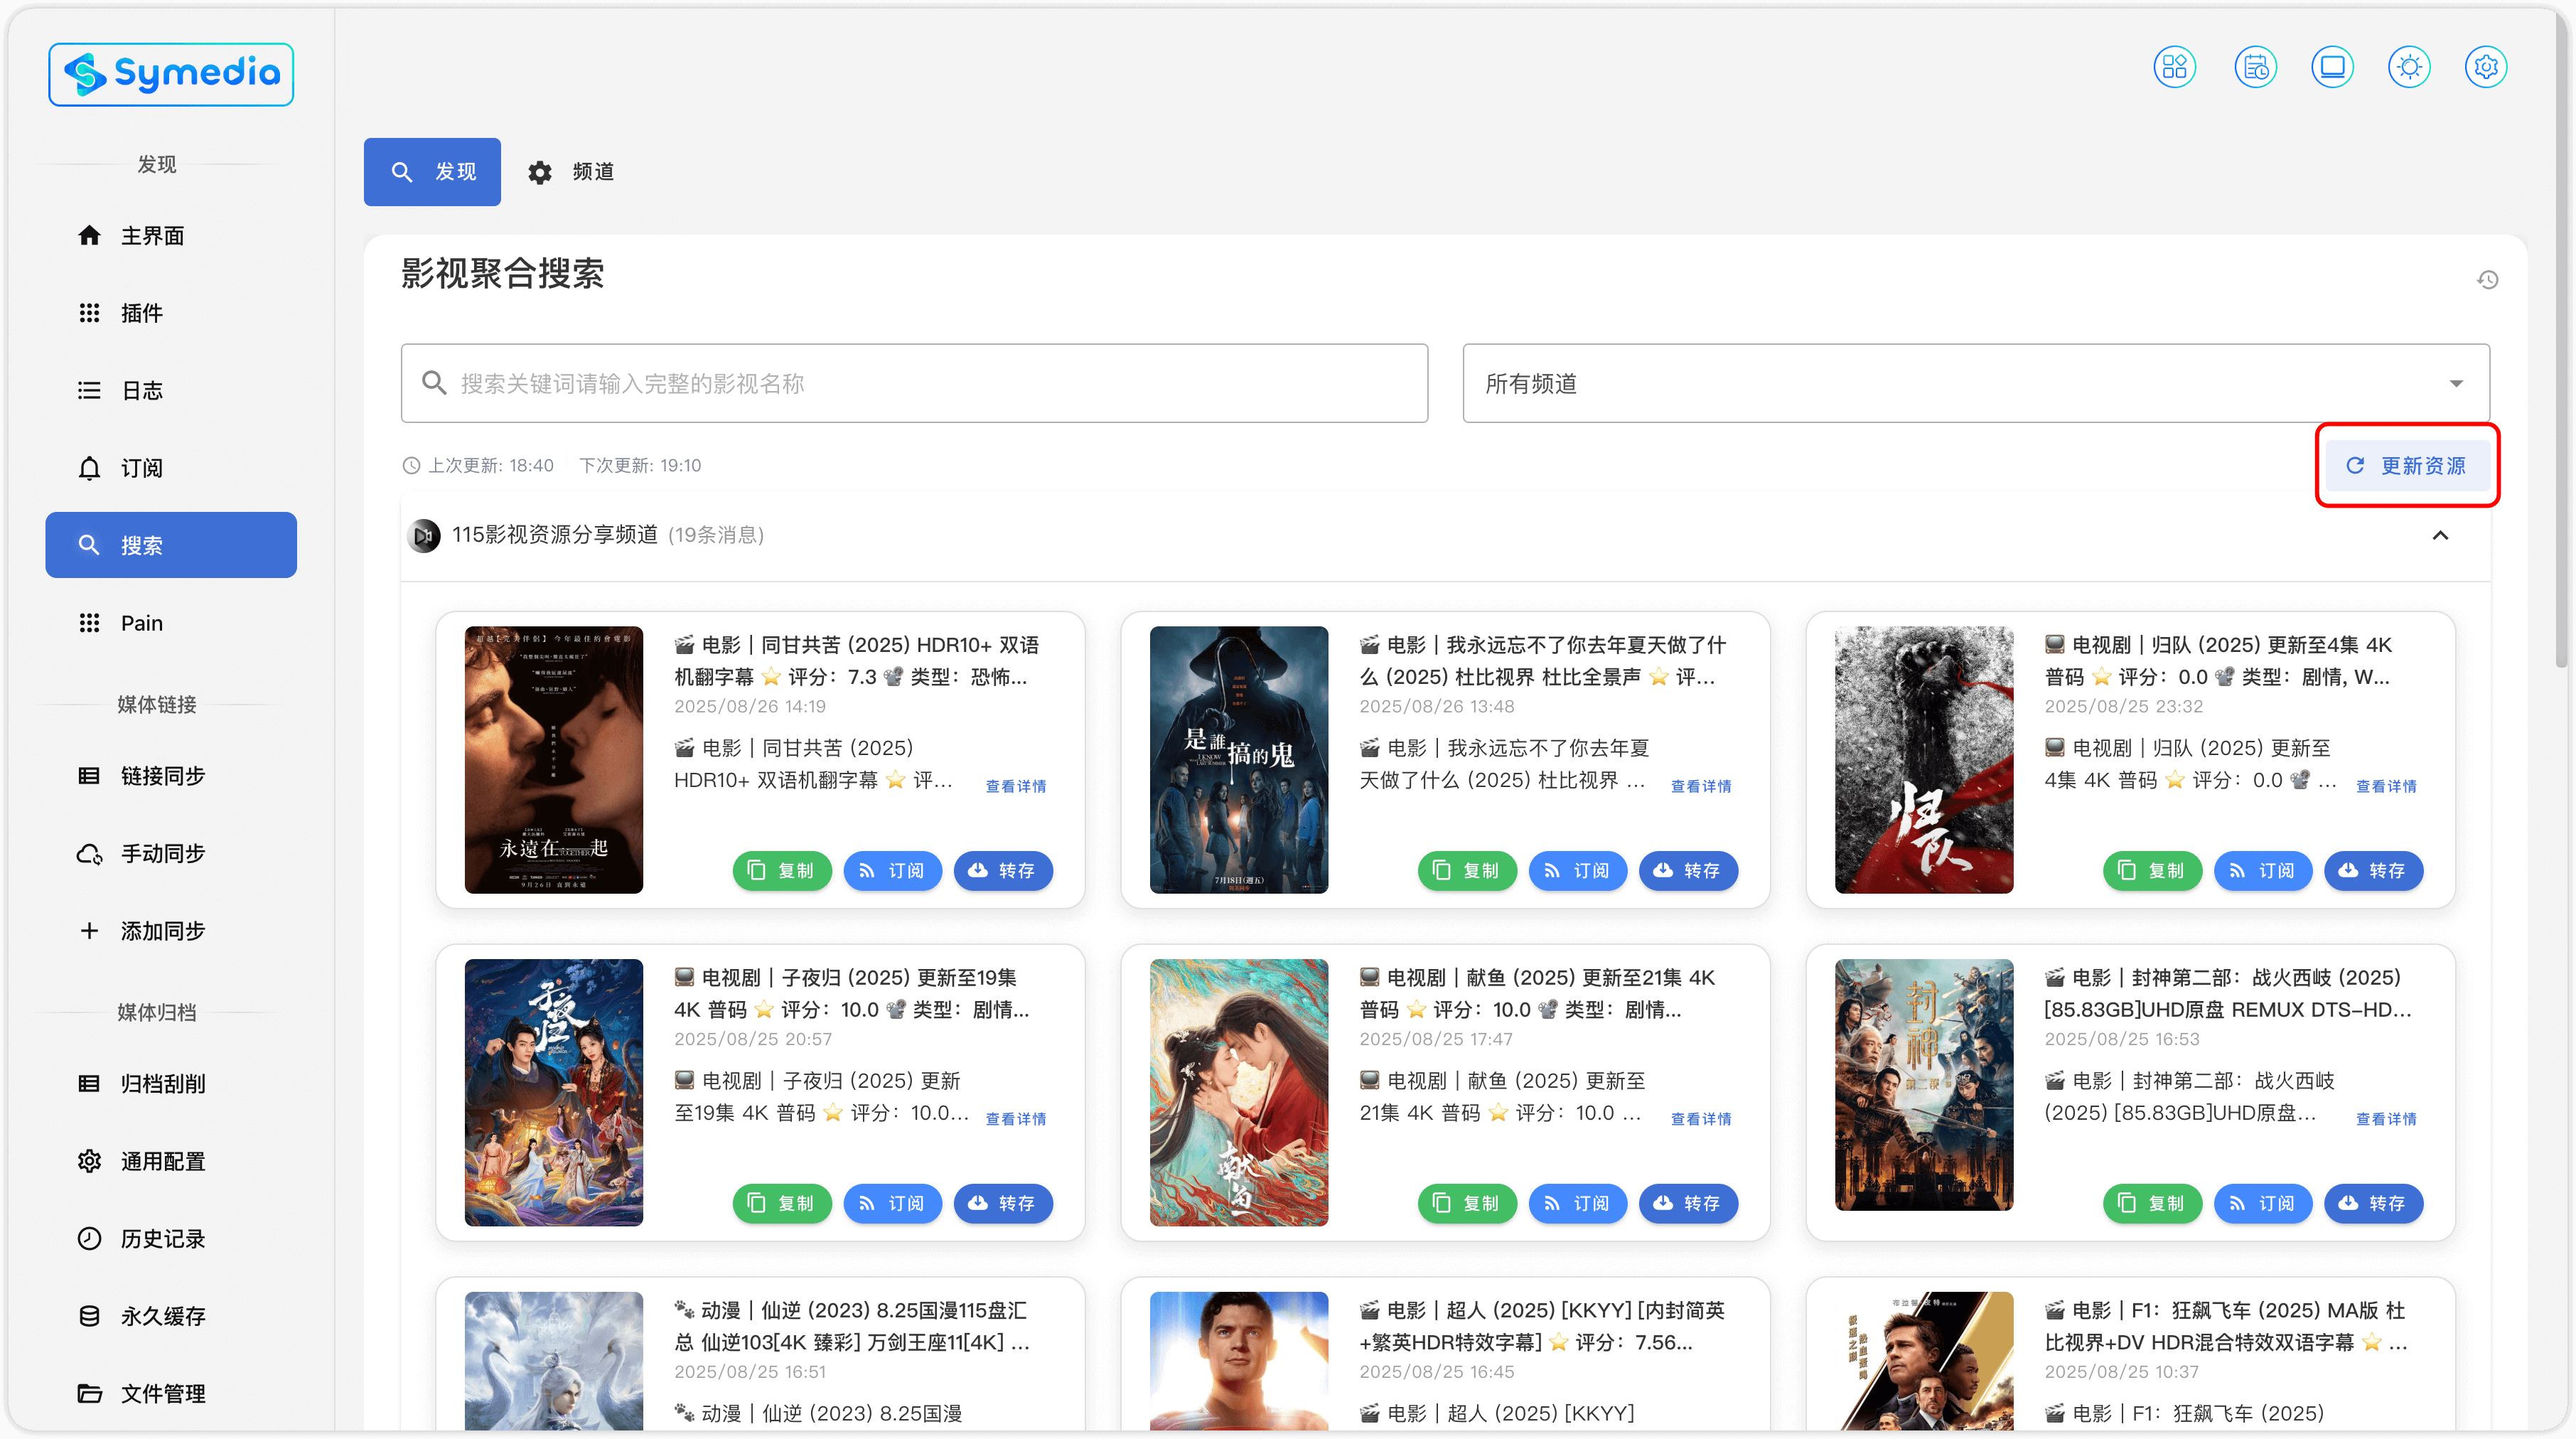Click the screen display icon in header
This screenshot has width=2576, height=1439.
pos(2332,67)
